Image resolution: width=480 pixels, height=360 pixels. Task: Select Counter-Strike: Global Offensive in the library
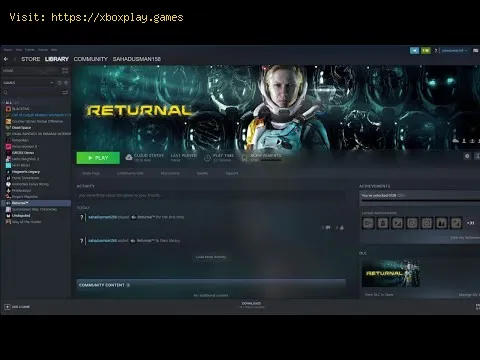click(x=37, y=121)
